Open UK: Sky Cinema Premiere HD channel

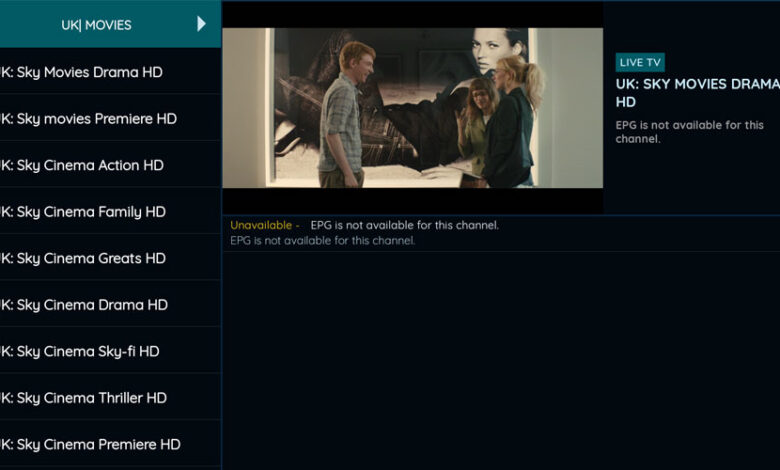(x=110, y=444)
